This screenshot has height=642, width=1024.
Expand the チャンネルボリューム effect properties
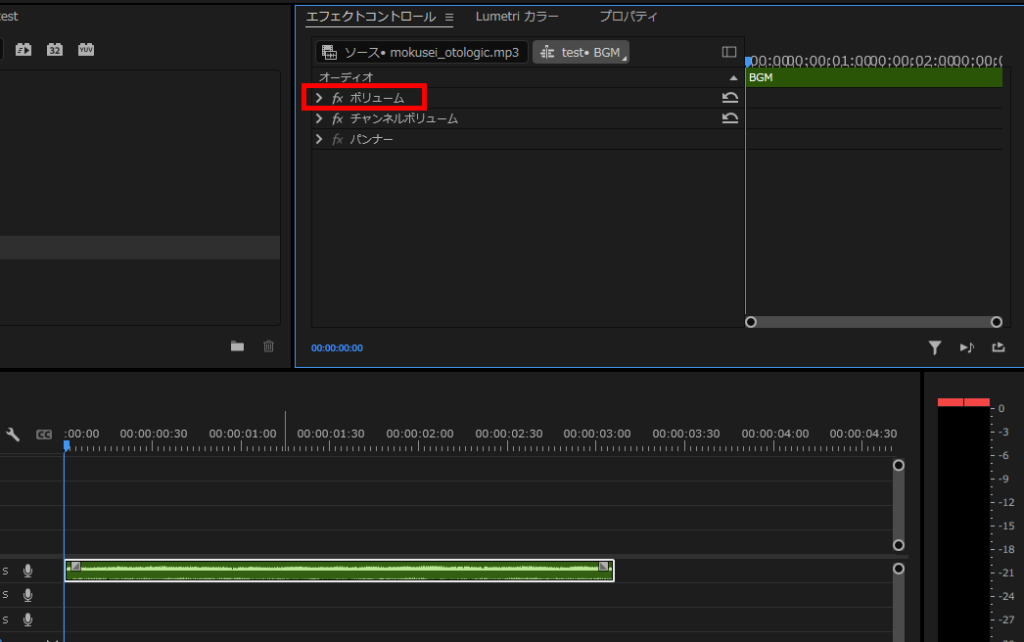pyautogui.click(x=319, y=119)
